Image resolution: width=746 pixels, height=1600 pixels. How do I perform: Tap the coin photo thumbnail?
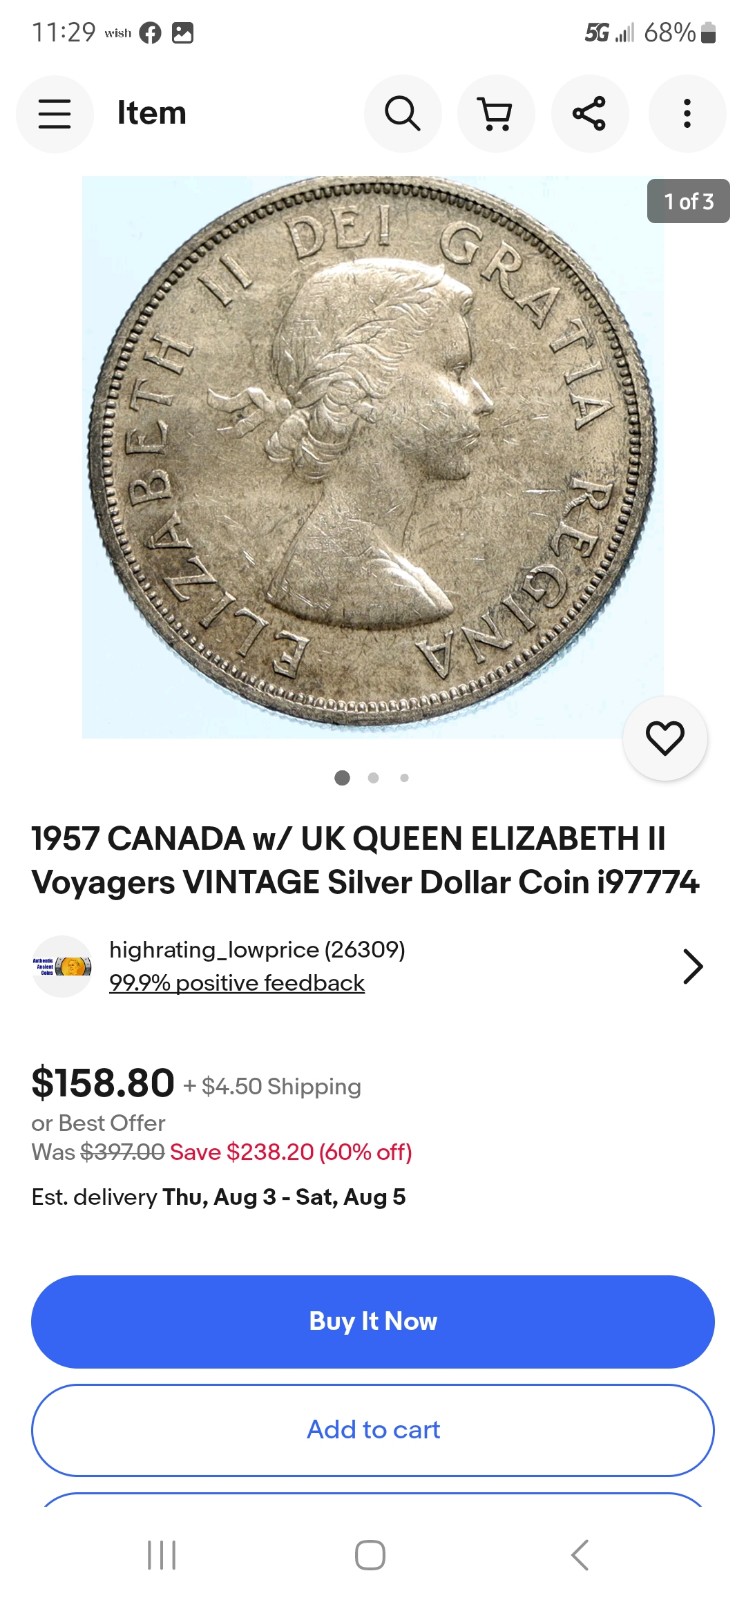point(372,457)
